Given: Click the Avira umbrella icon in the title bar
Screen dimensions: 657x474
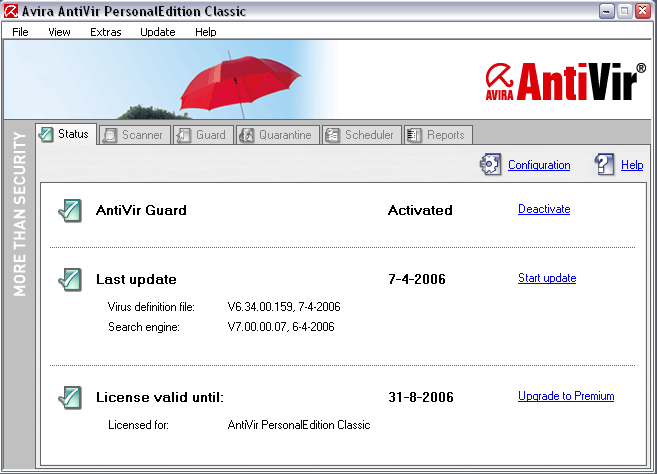Looking at the screenshot, I should click(11, 11).
